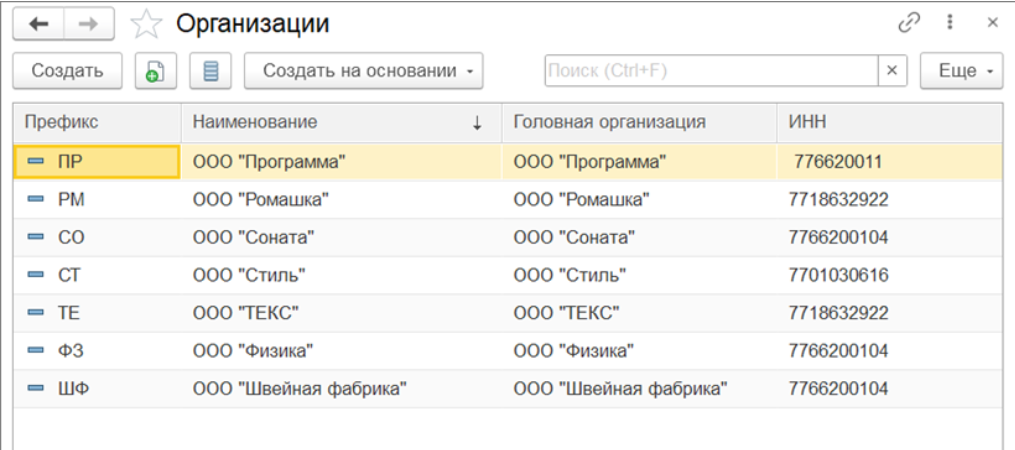The height and width of the screenshot is (450, 1015).
Task: Click the row icon beside СТ
Action: [36, 275]
